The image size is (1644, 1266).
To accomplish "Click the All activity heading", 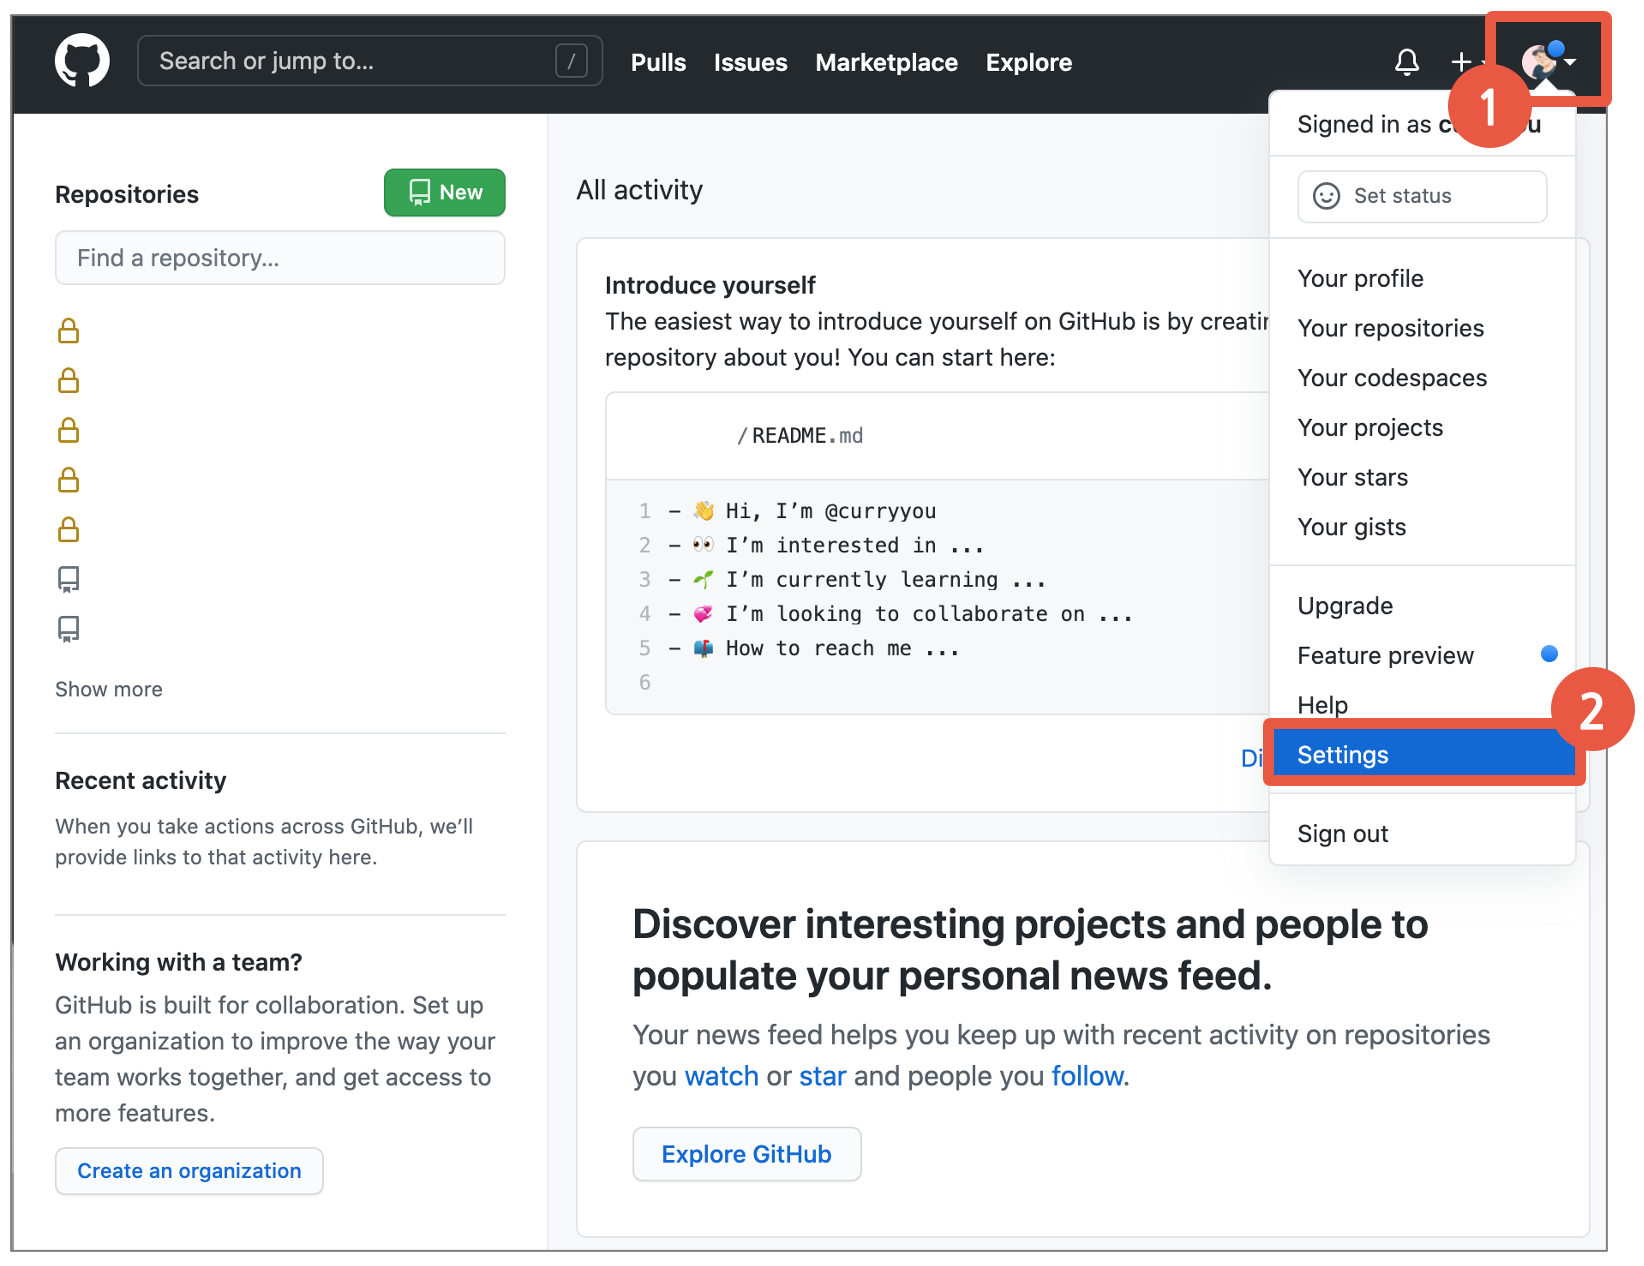I will point(640,190).
